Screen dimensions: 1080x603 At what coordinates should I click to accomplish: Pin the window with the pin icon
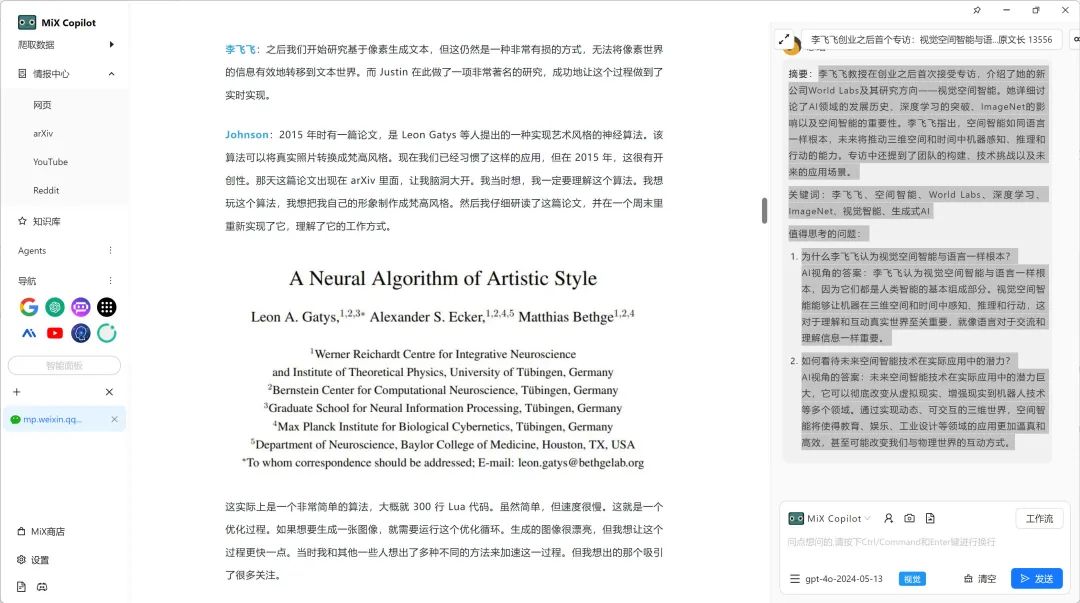[977, 10]
